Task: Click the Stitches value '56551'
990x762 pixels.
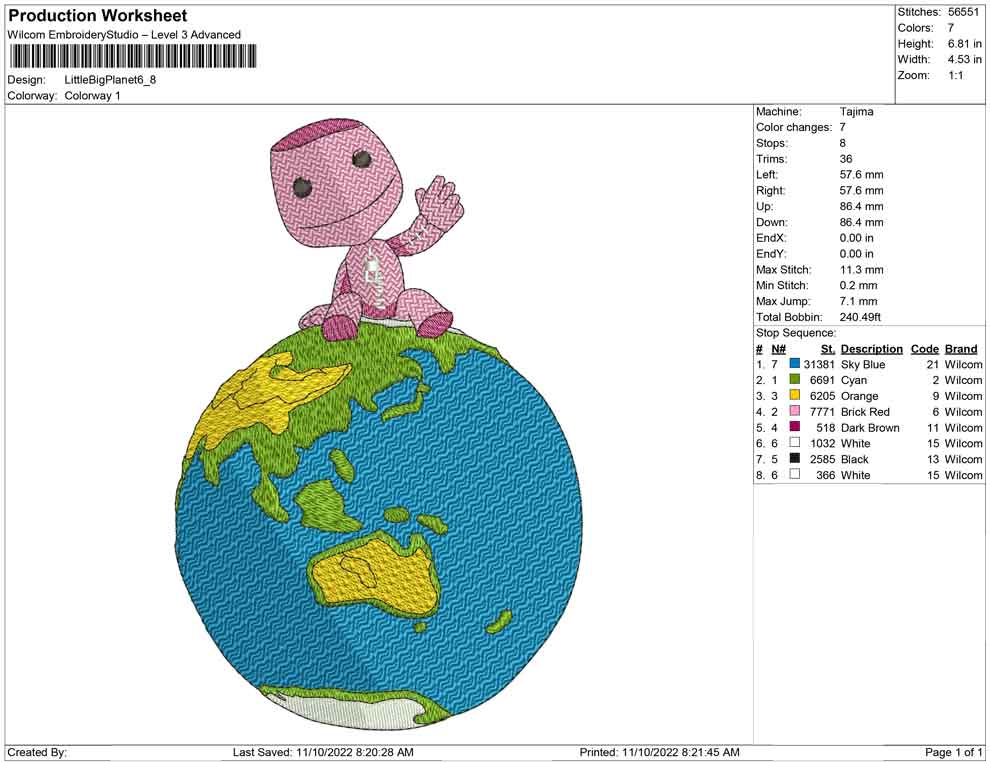Action: pos(963,12)
